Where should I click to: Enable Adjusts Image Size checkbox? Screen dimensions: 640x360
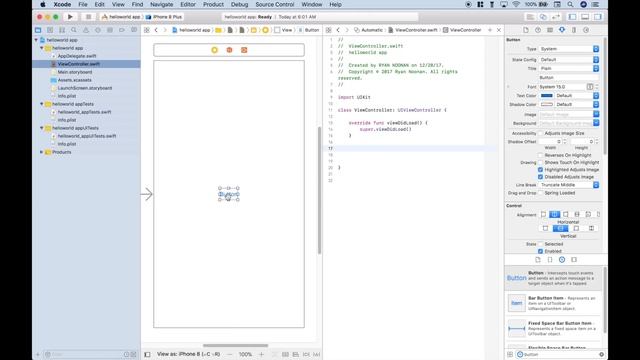540,133
